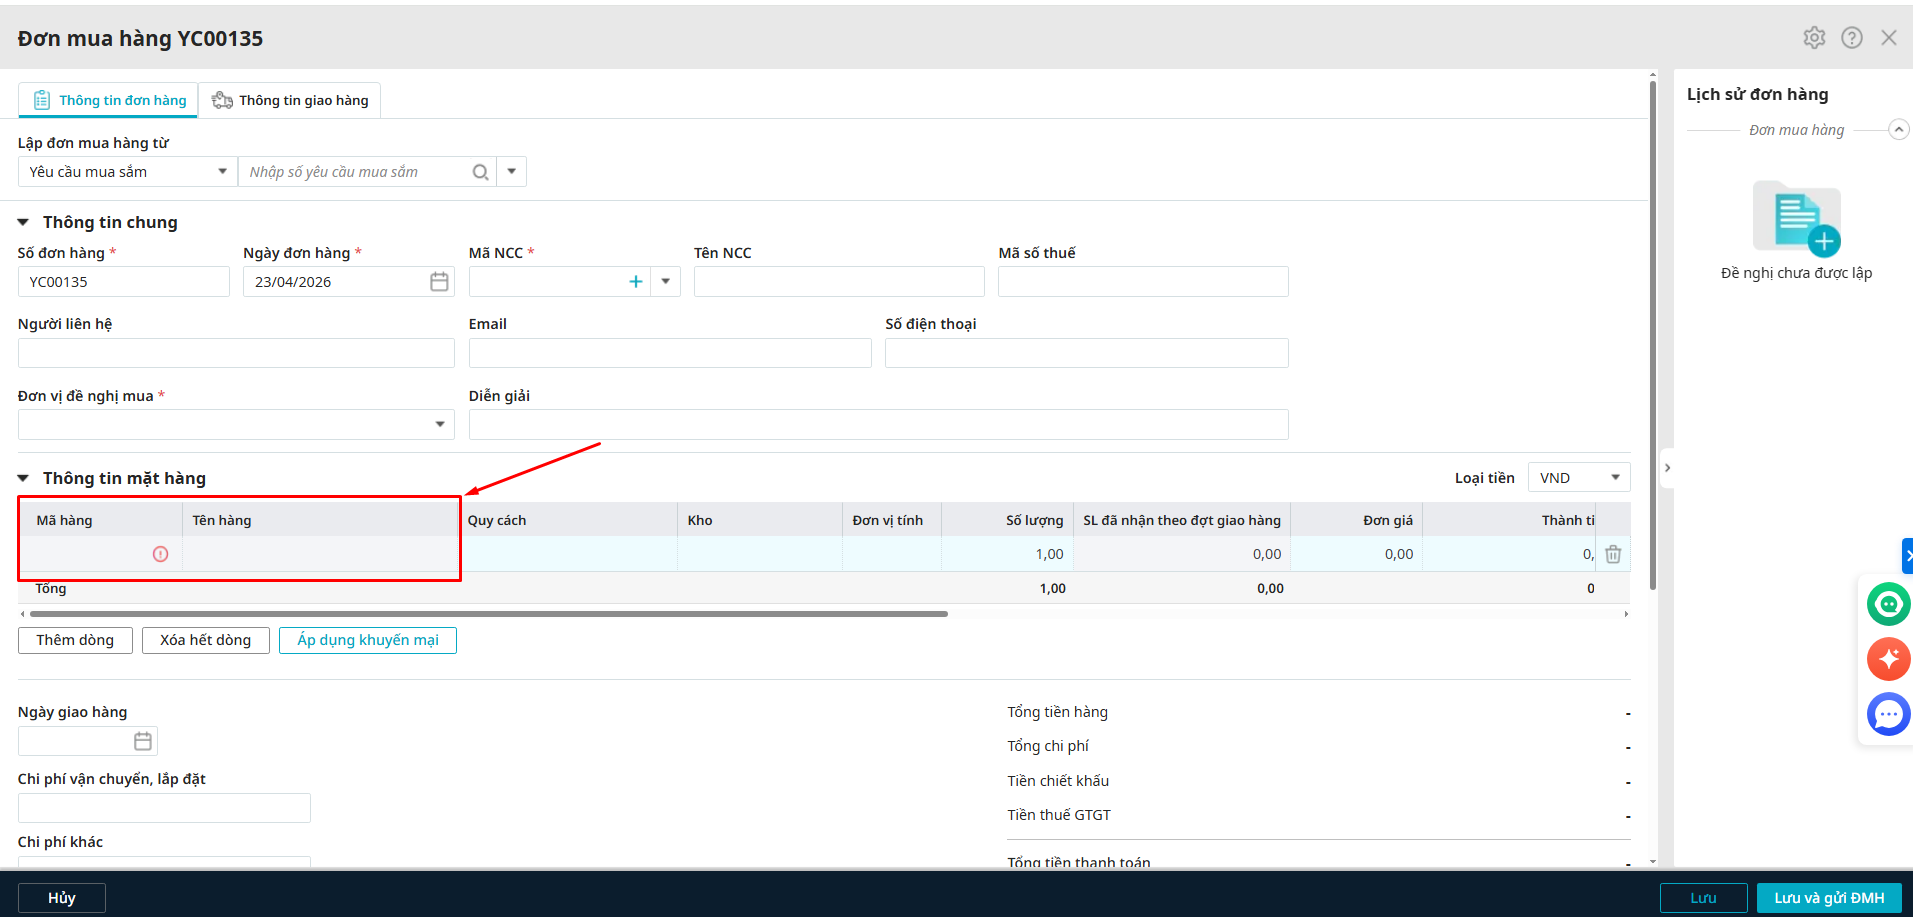This screenshot has width=1913, height=917.
Task: Click the horizontal scrollbar under item table
Action: (x=488, y=614)
